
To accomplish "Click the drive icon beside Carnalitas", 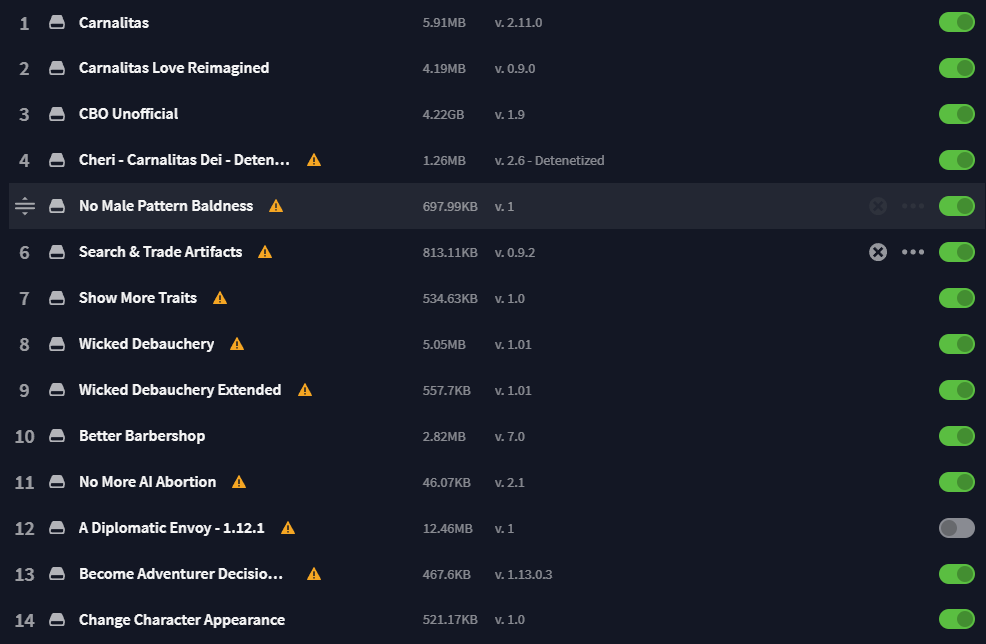I will 58,22.
